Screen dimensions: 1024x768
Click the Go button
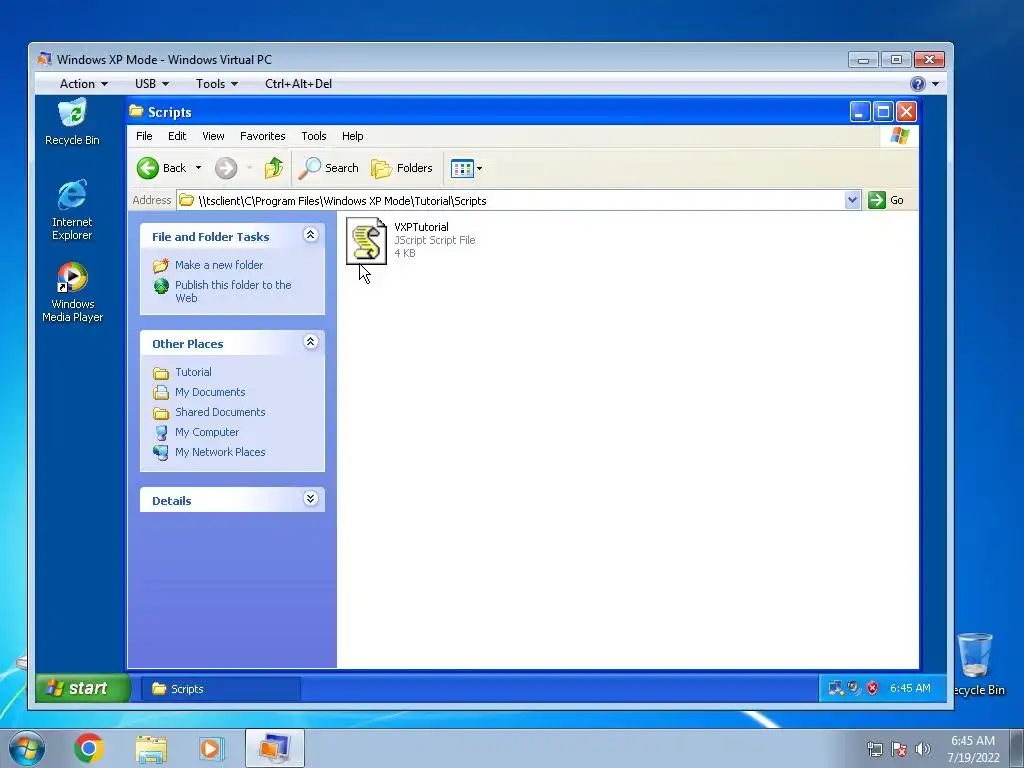886,200
